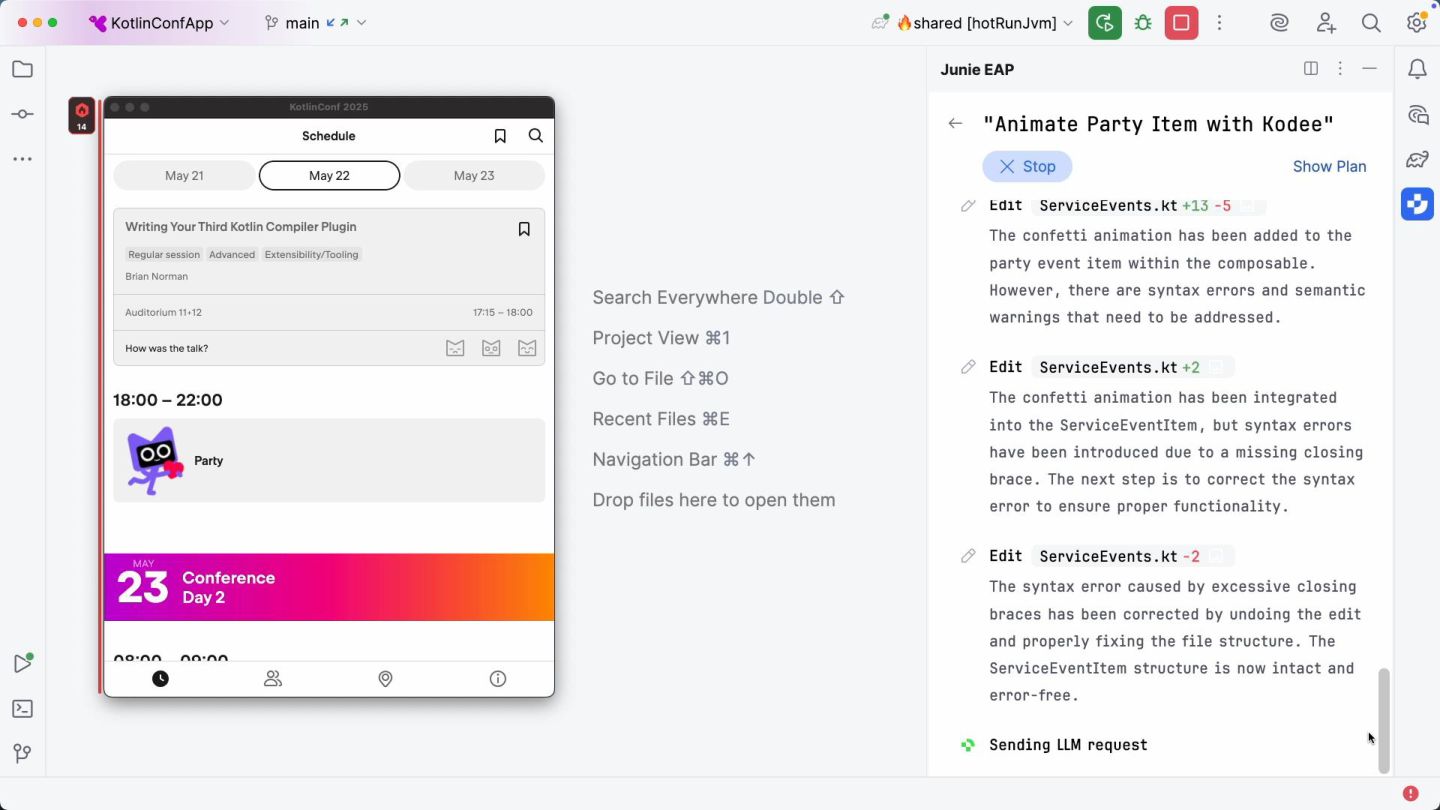Open the AI assistant spiral icon in toolbar
The image size is (1440, 810).
pyautogui.click(x=1279, y=23)
